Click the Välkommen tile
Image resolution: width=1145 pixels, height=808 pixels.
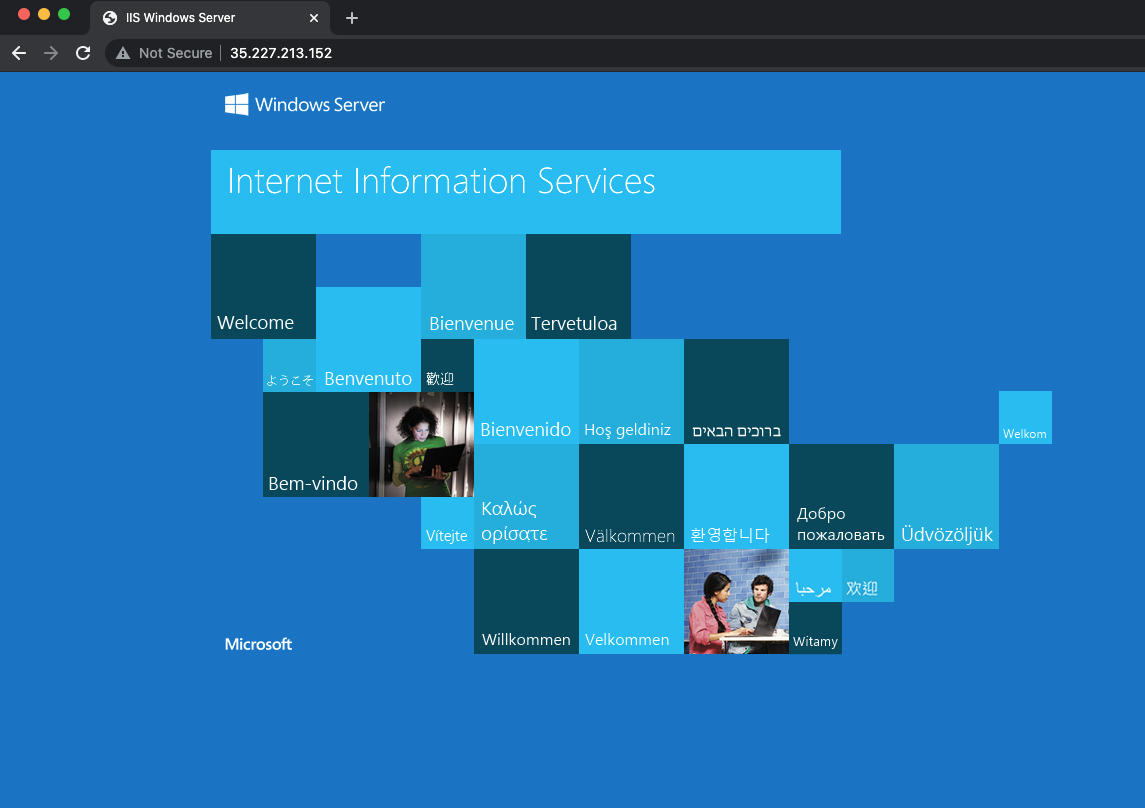click(632, 496)
